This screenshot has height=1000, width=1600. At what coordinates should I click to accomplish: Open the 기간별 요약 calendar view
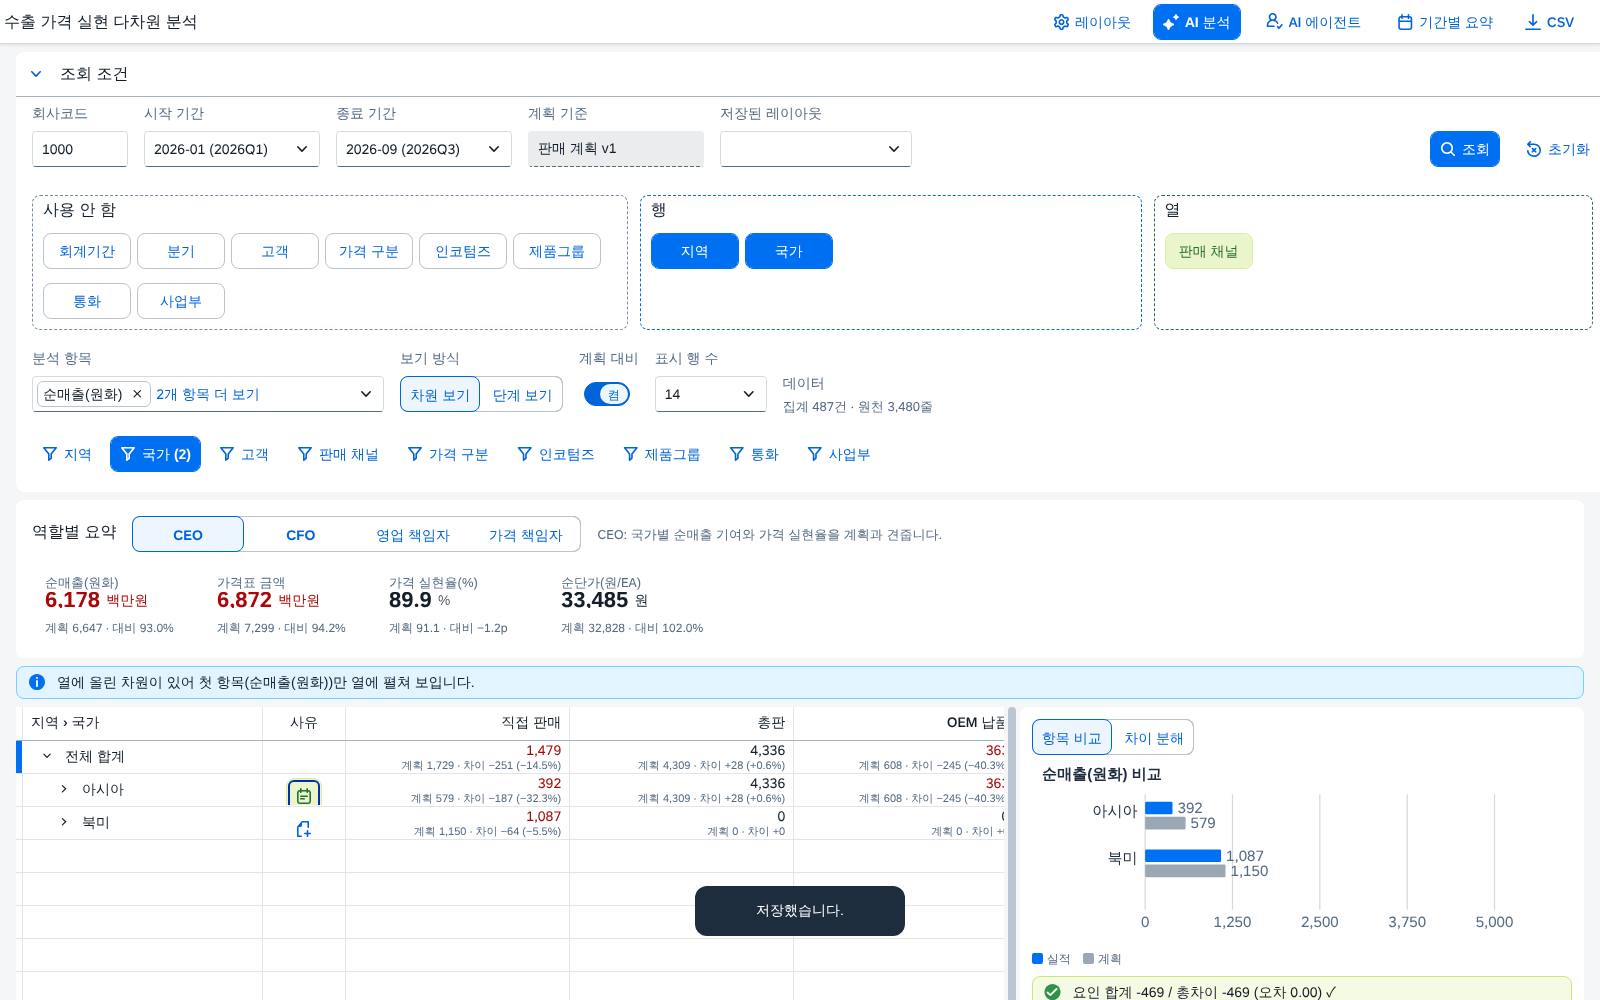pyautogui.click(x=1445, y=22)
